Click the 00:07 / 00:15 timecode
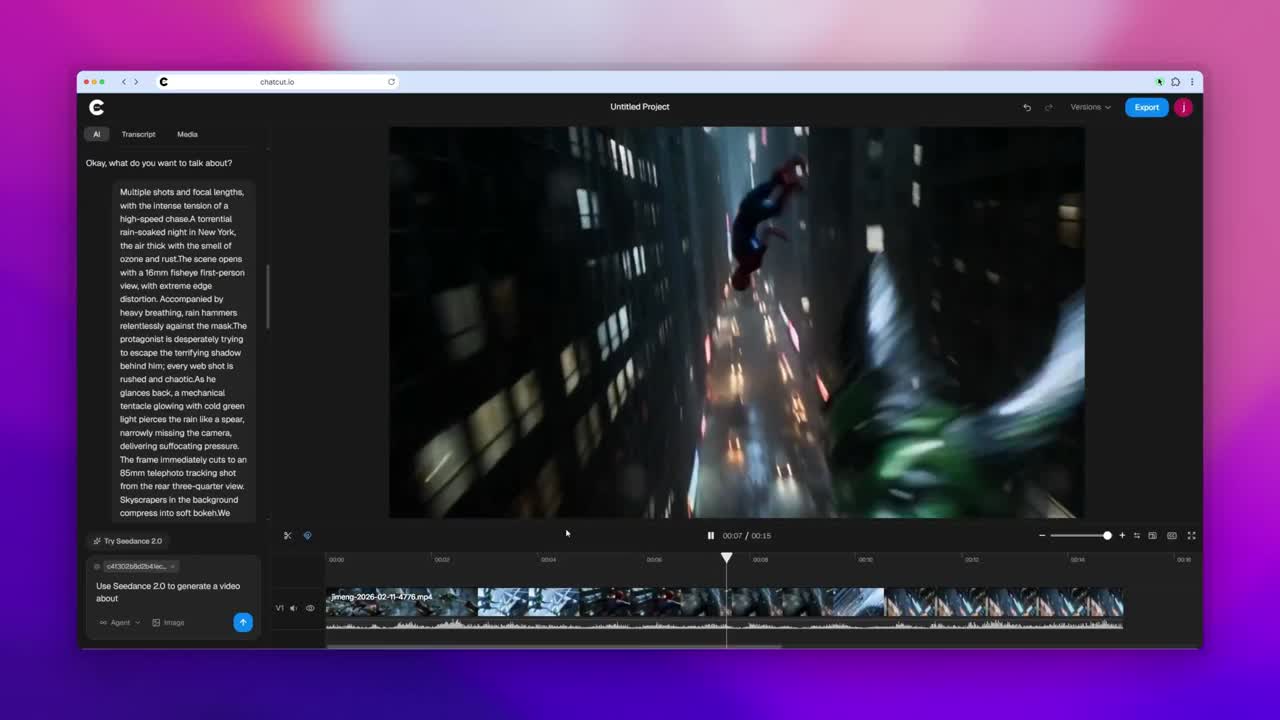The image size is (1280, 720). pyautogui.click(x=747, y=536)
